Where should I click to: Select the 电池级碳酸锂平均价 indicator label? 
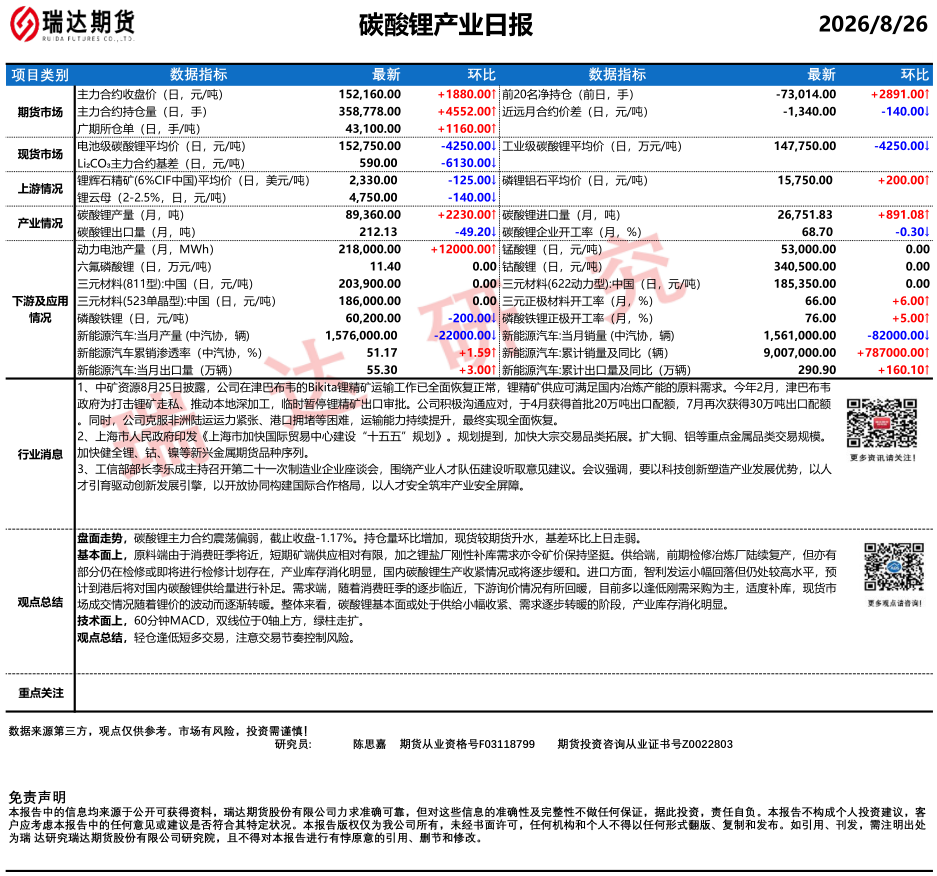click(x=161, y=146)
